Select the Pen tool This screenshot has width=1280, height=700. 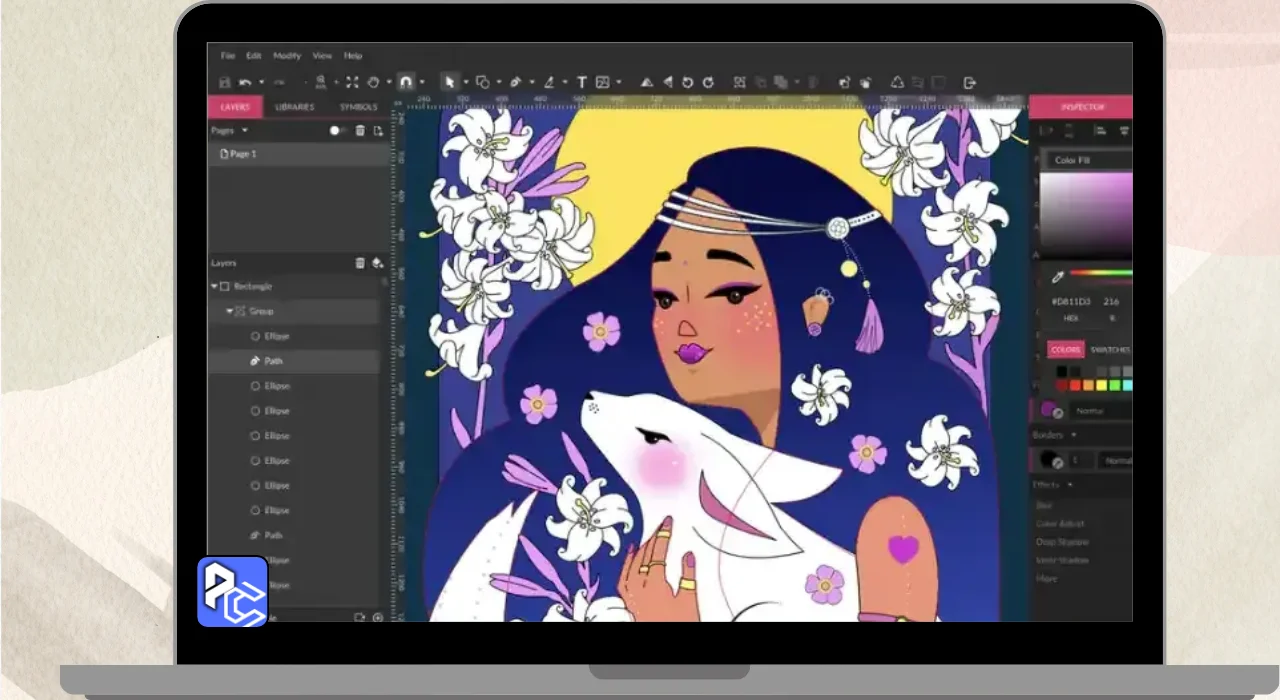[516, 82]
